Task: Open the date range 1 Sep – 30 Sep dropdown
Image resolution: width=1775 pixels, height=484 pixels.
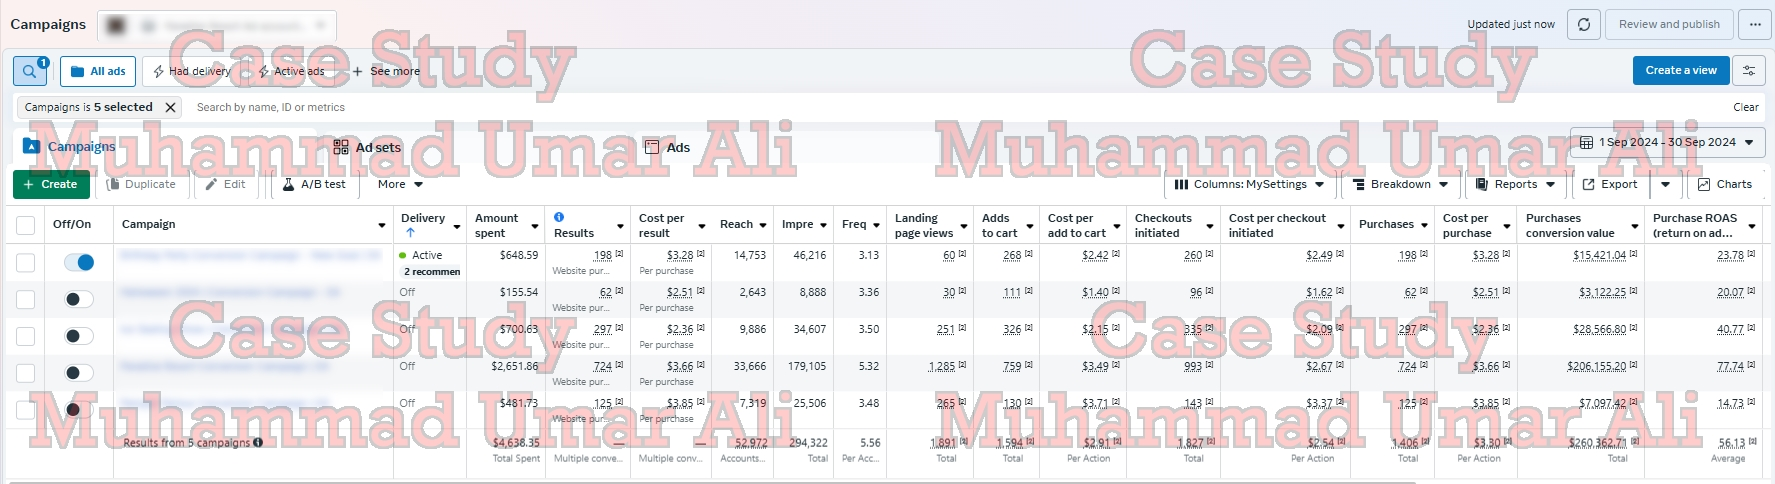Action: pyautogui.click(x=1667, y=142)
